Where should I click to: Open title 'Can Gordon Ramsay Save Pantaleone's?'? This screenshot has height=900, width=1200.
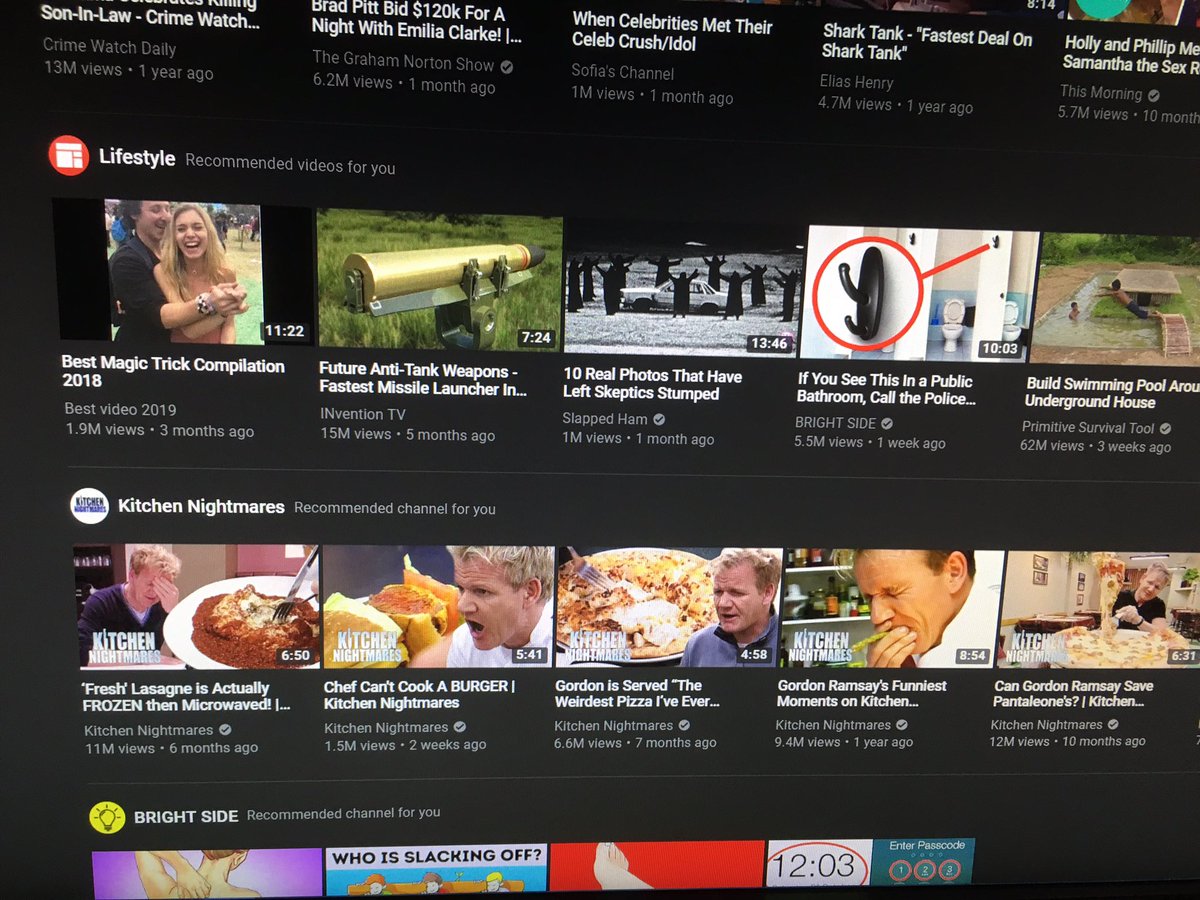(1073, 694)
